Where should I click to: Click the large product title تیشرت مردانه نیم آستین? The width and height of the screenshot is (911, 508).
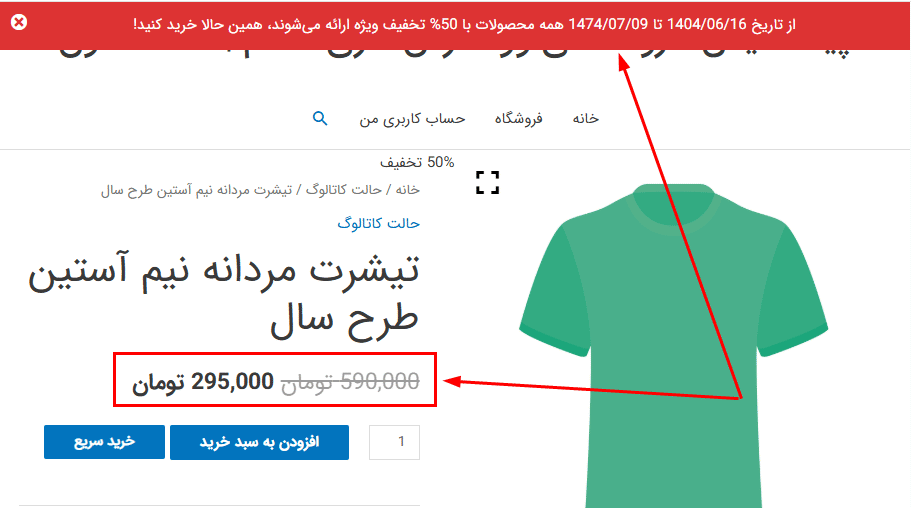(224, 296)
